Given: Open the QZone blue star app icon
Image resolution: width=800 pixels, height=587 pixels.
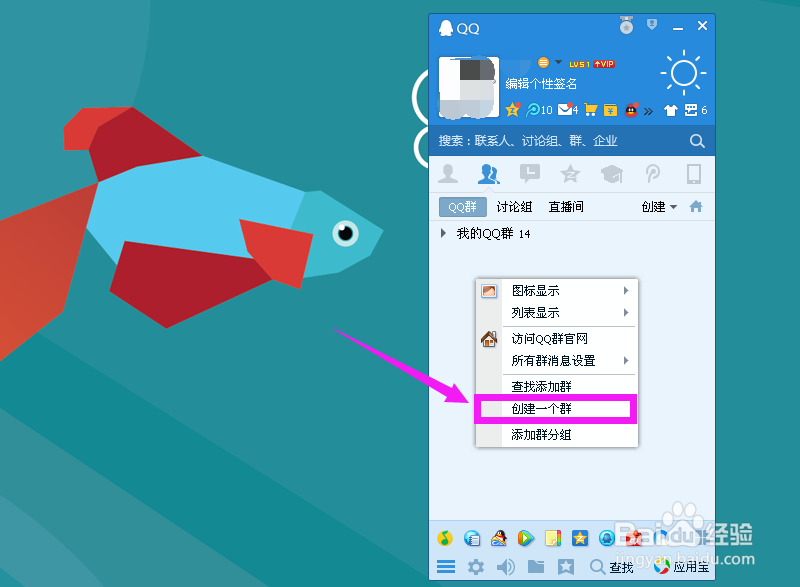Looking at the screenshot, I should pyautogui.click(x=580, y=538).
